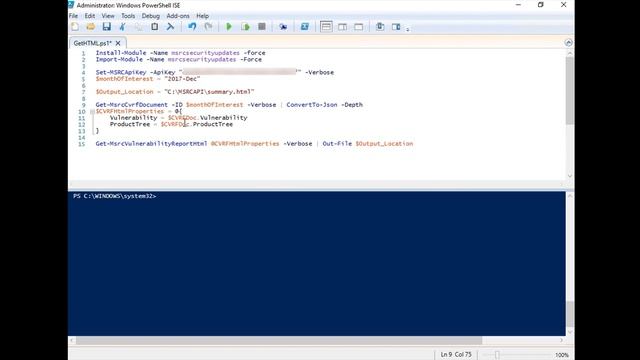Viewport: 640px width, 360px height.
Task: Click the Out-File command on line 15
Action: (x=337, y=144)
